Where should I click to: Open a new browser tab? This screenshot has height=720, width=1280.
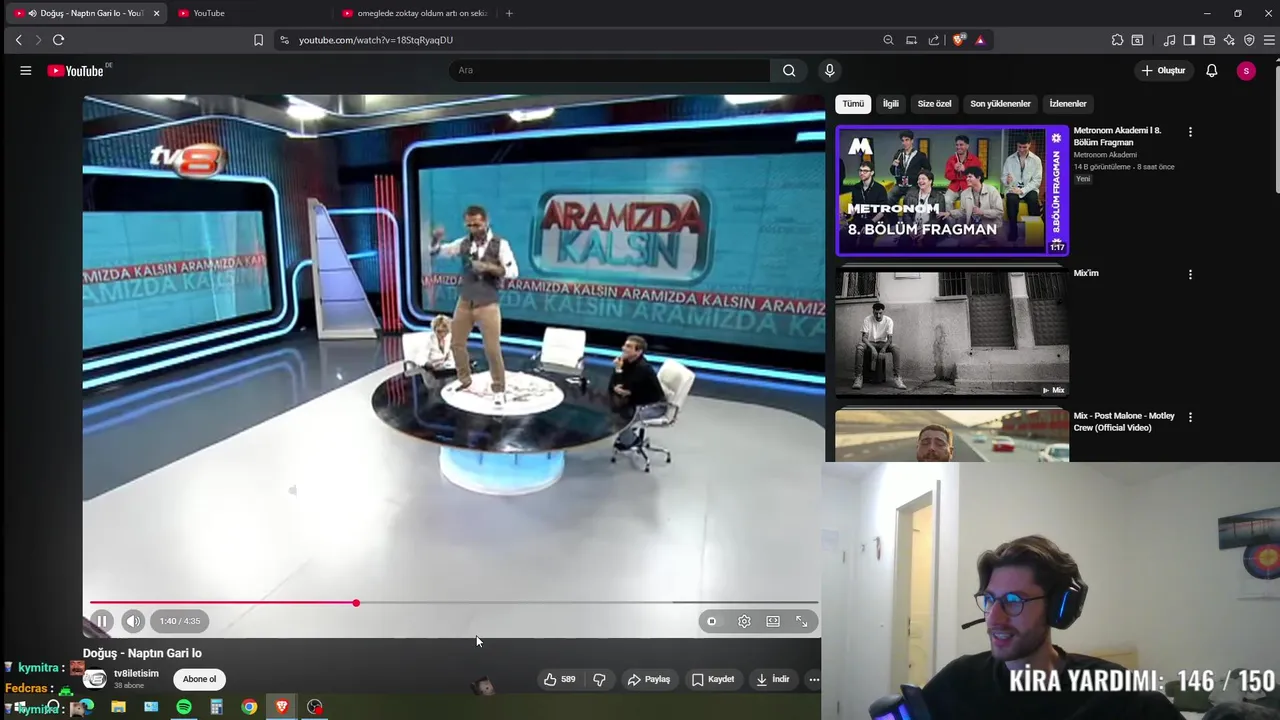click(509, 13)
